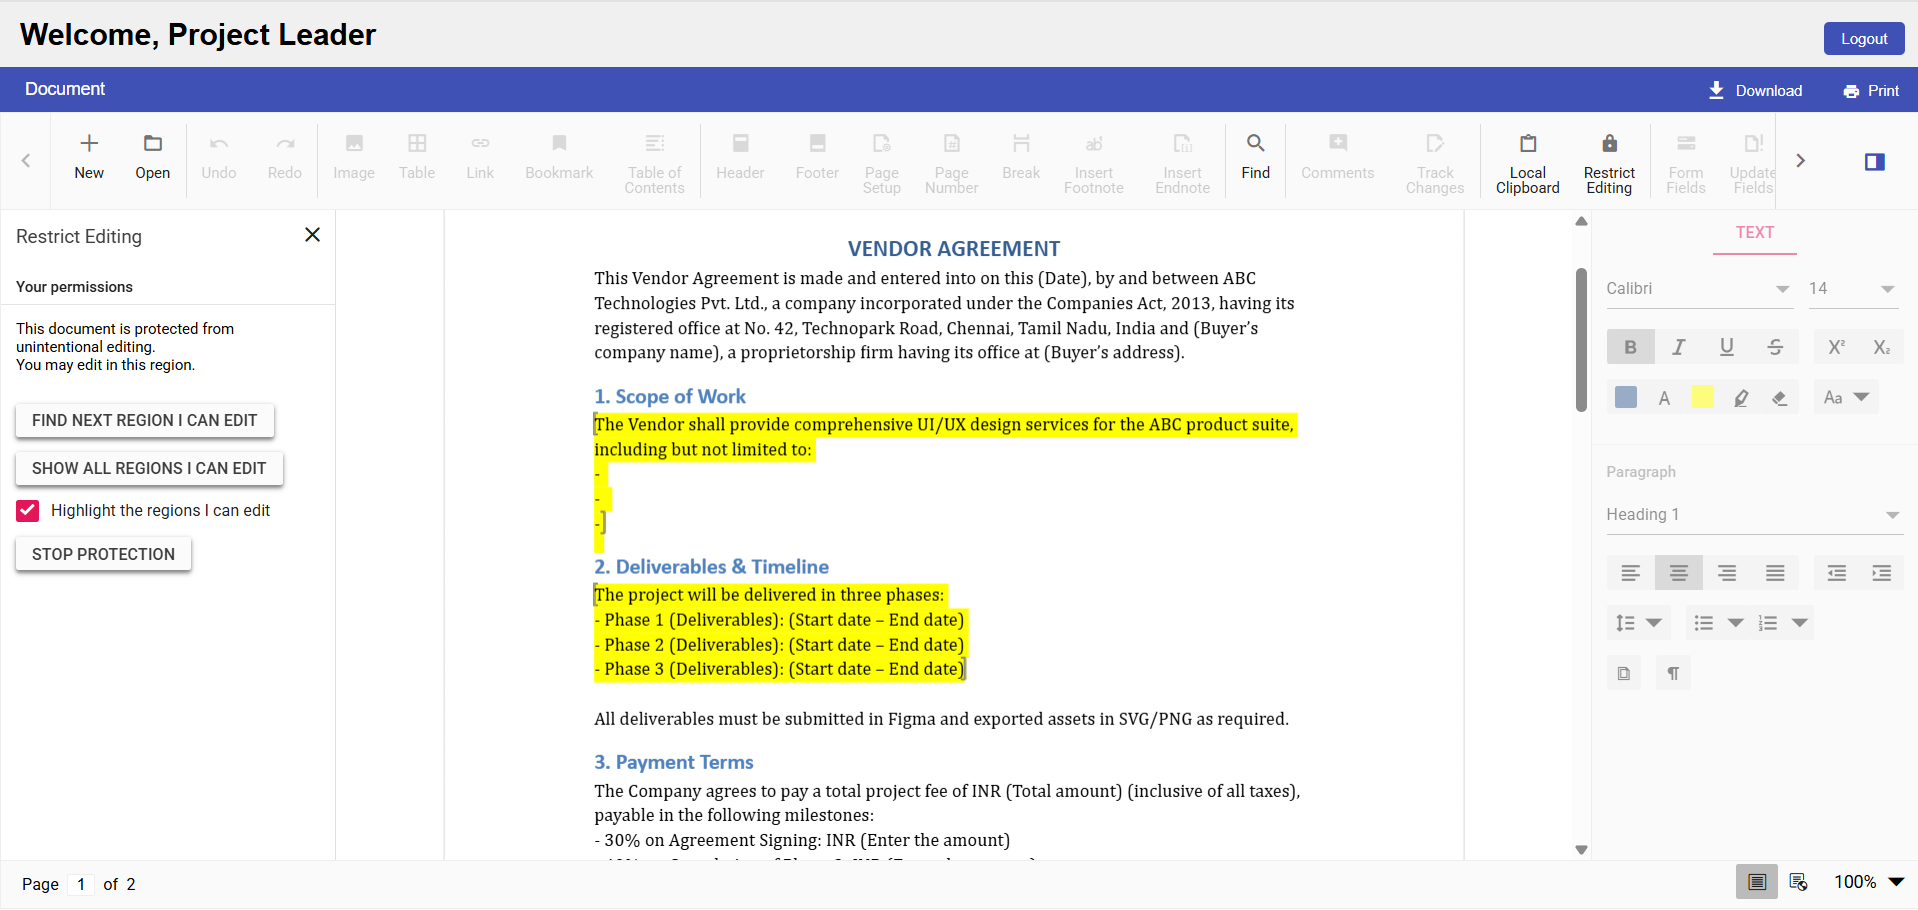Log out of the account
1918x910 pixels.
[x=1864, y=39]
